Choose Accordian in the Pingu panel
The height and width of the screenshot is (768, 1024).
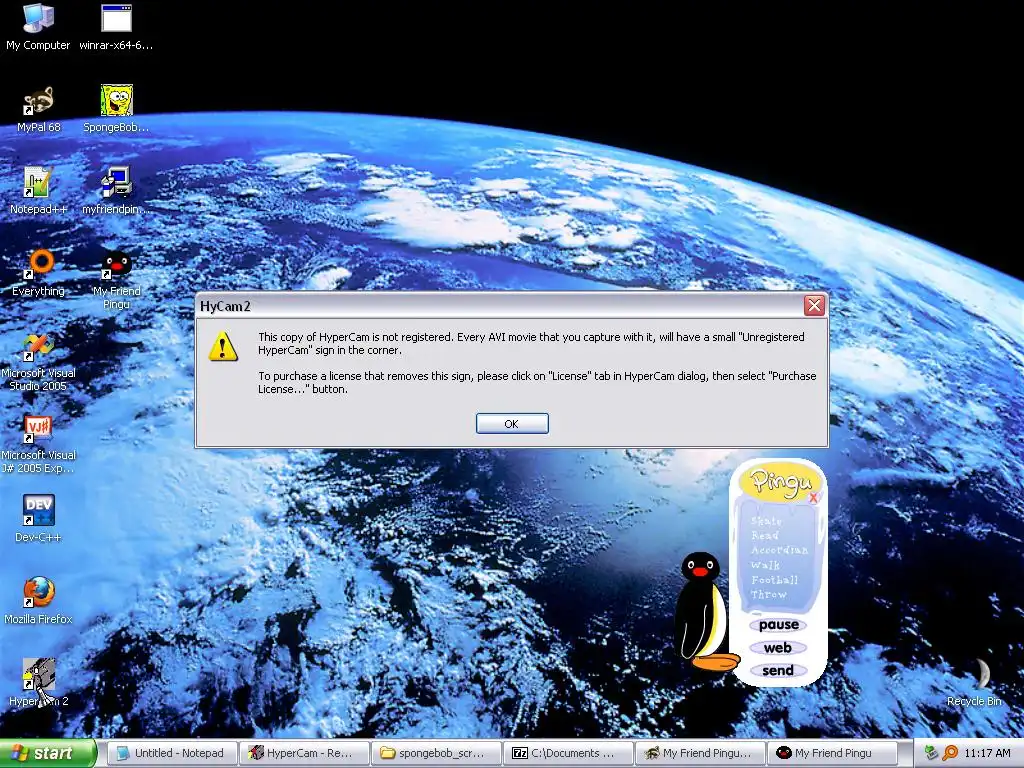tap(779, 550)
